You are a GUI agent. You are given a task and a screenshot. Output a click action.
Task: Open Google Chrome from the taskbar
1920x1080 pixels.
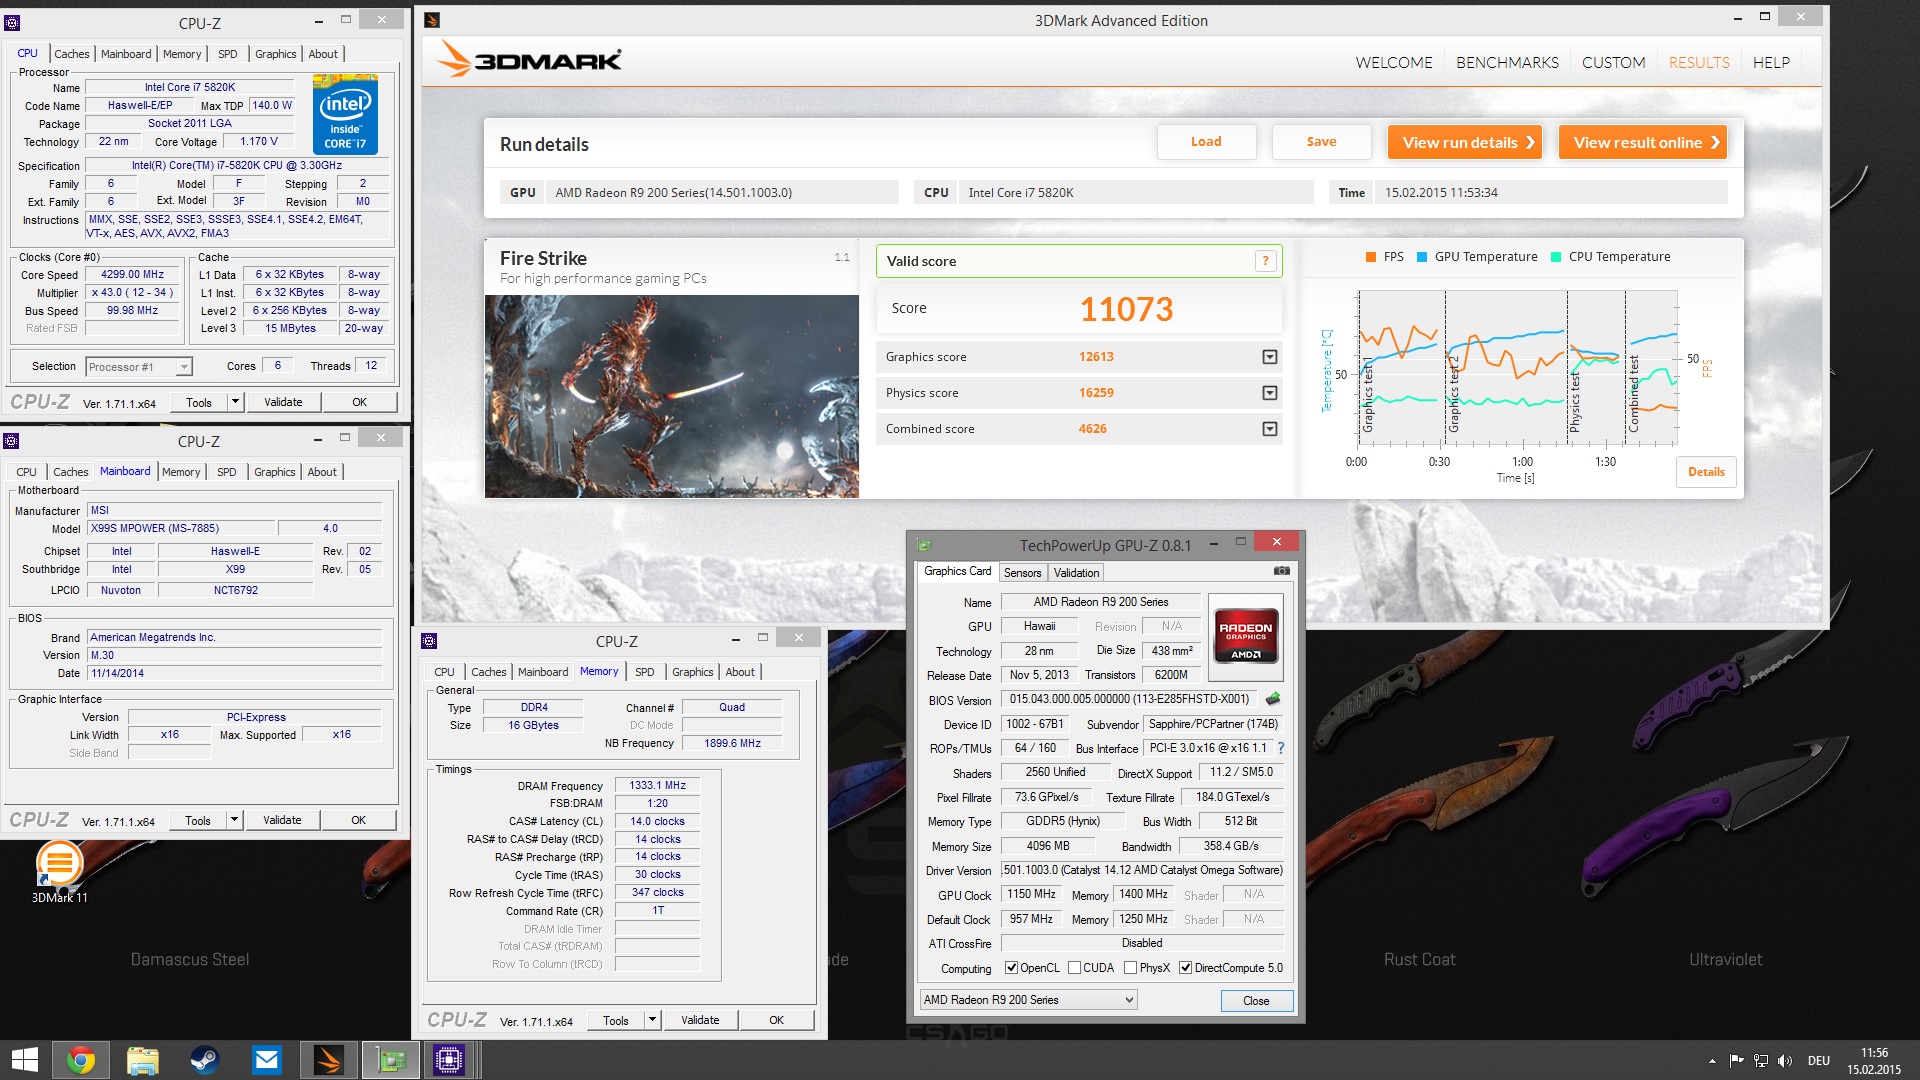tap(81, 1060)
